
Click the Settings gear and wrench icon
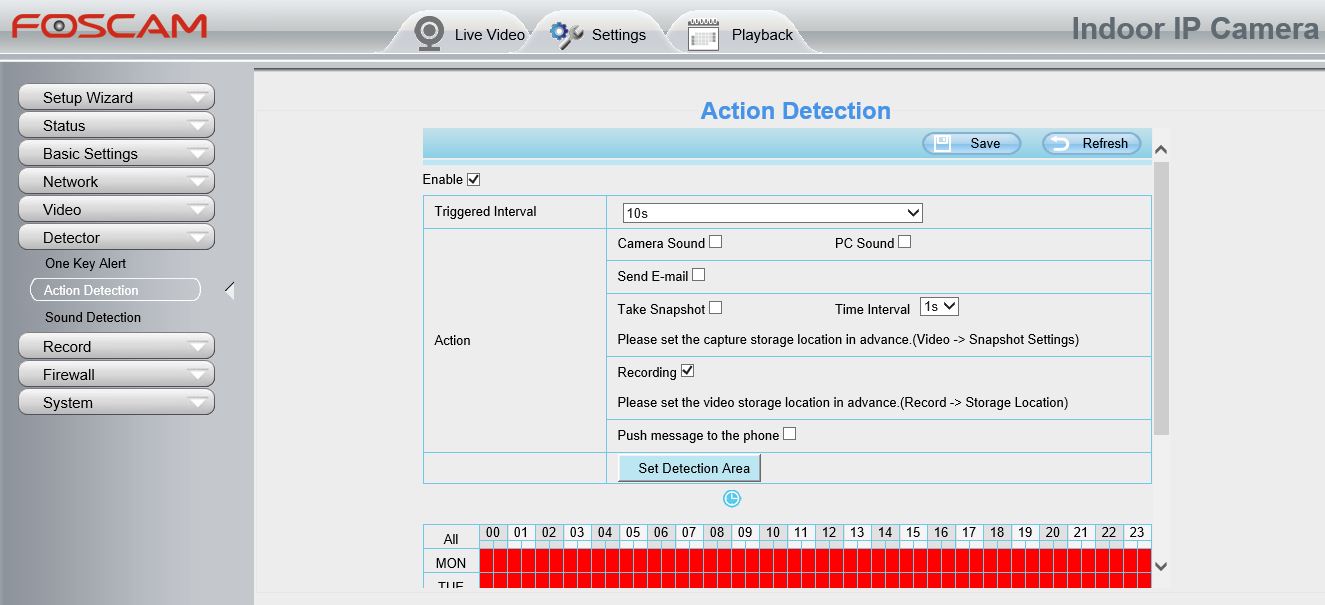tap(567, 34)
